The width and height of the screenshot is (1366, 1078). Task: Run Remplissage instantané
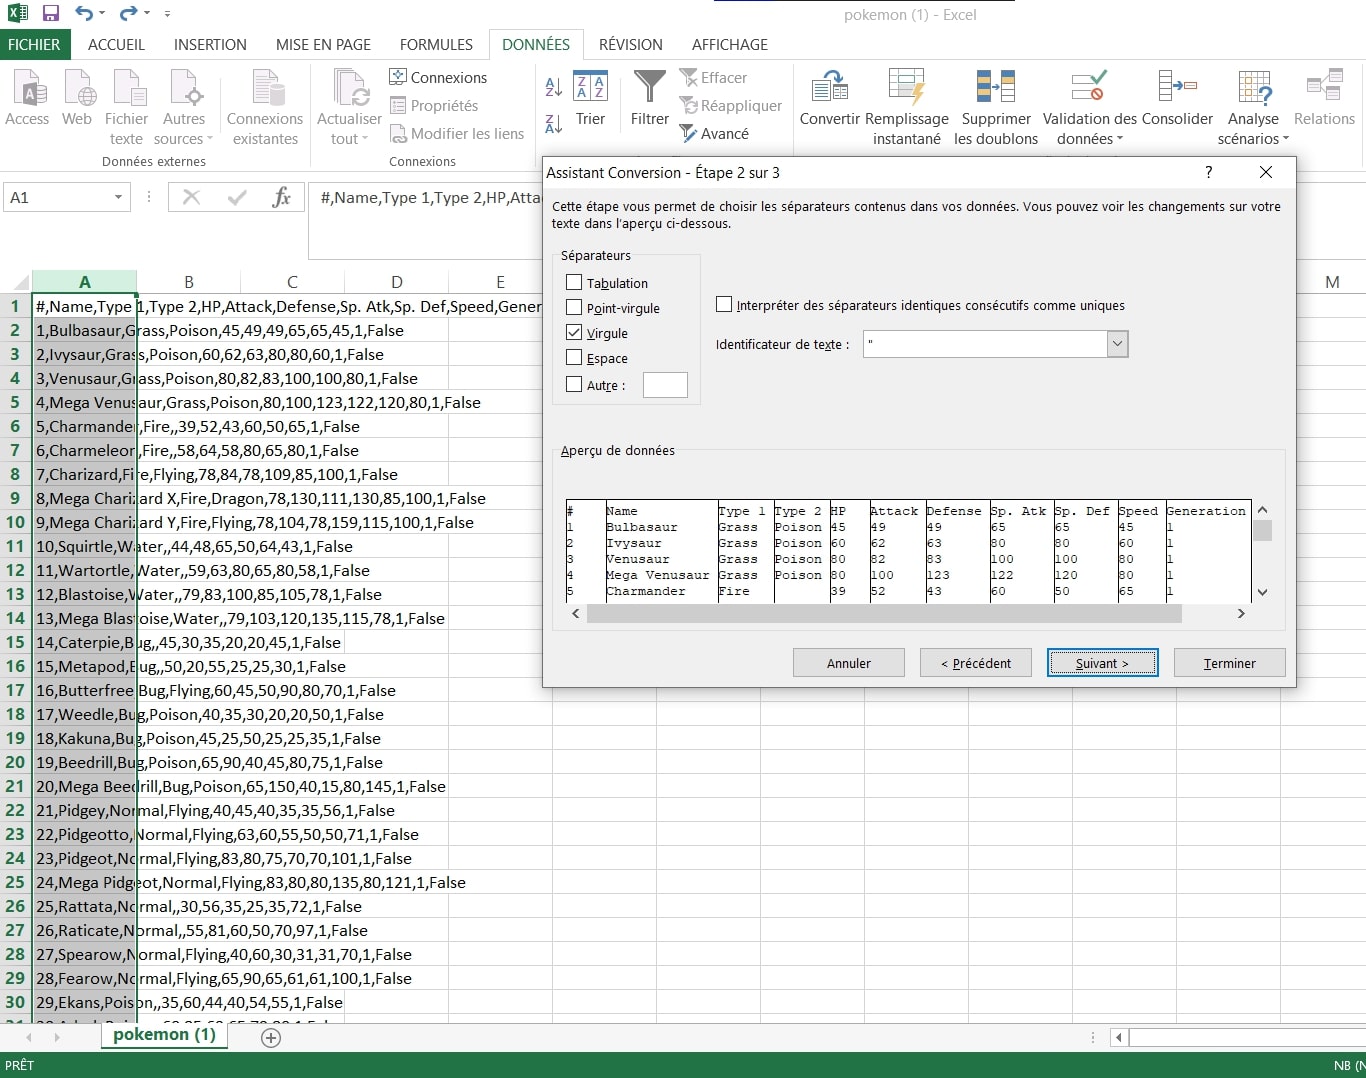(x=907, y=108)
